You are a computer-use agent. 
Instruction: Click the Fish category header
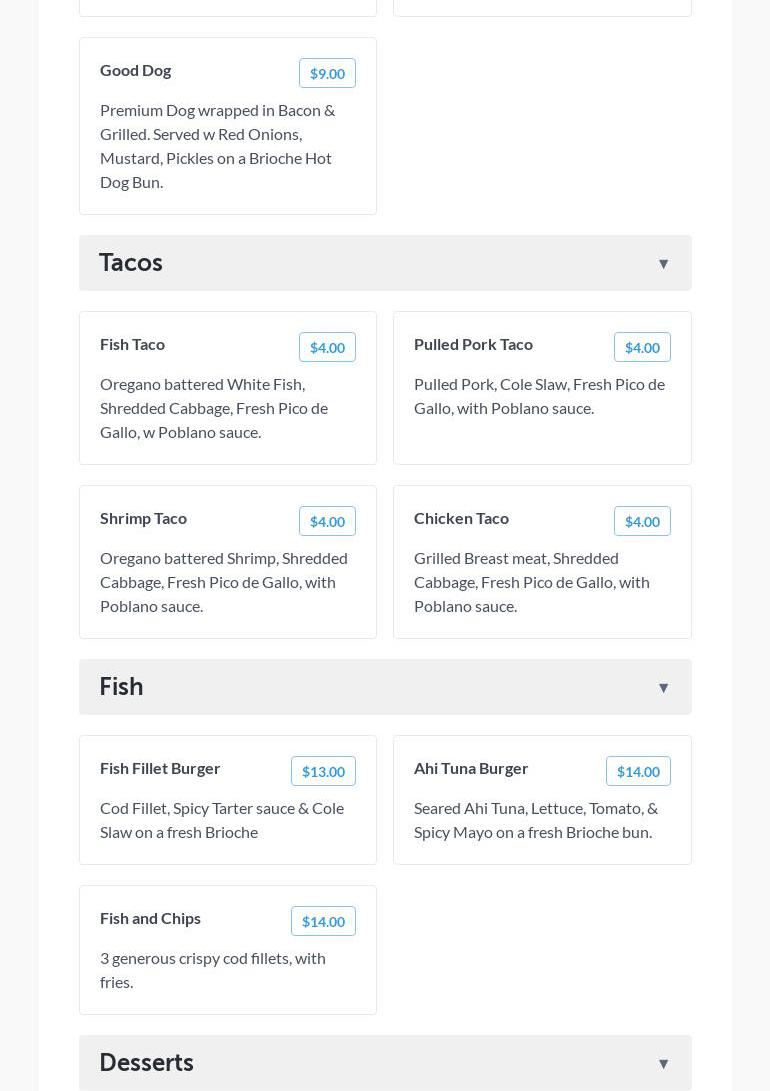[x=121, y=686]
